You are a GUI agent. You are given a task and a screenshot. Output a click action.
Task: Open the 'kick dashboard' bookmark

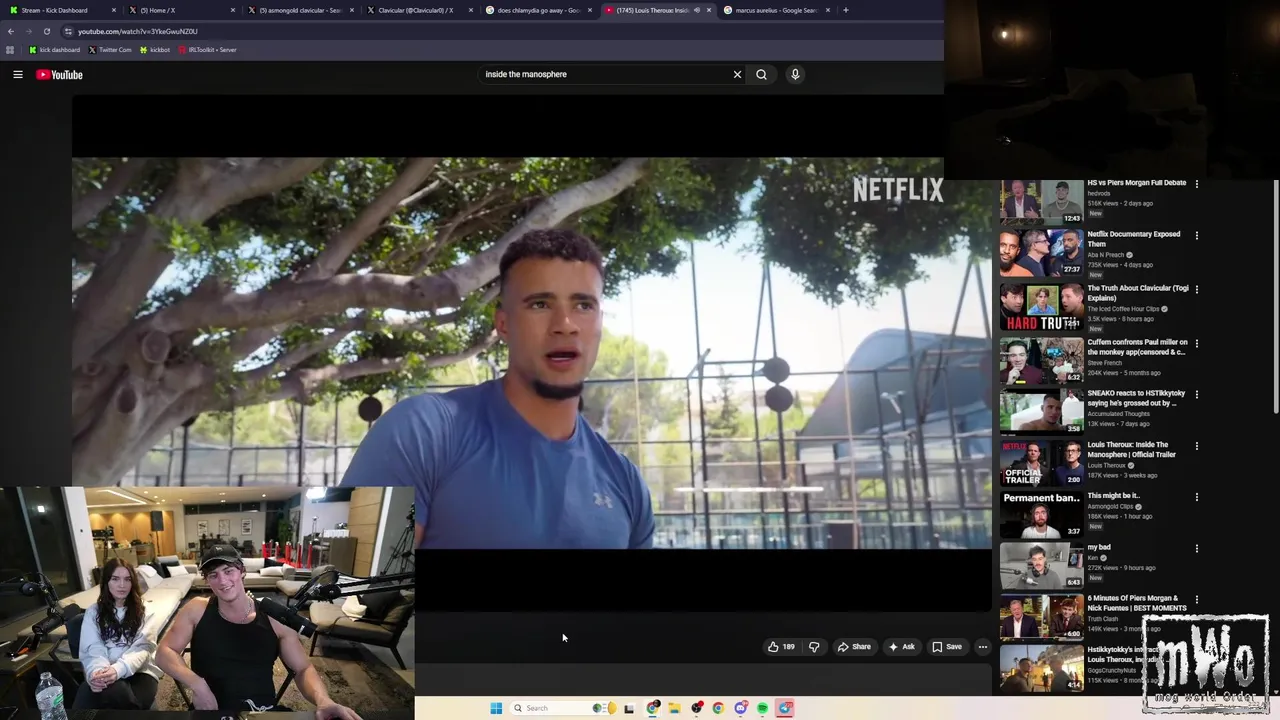pos(54,50)
